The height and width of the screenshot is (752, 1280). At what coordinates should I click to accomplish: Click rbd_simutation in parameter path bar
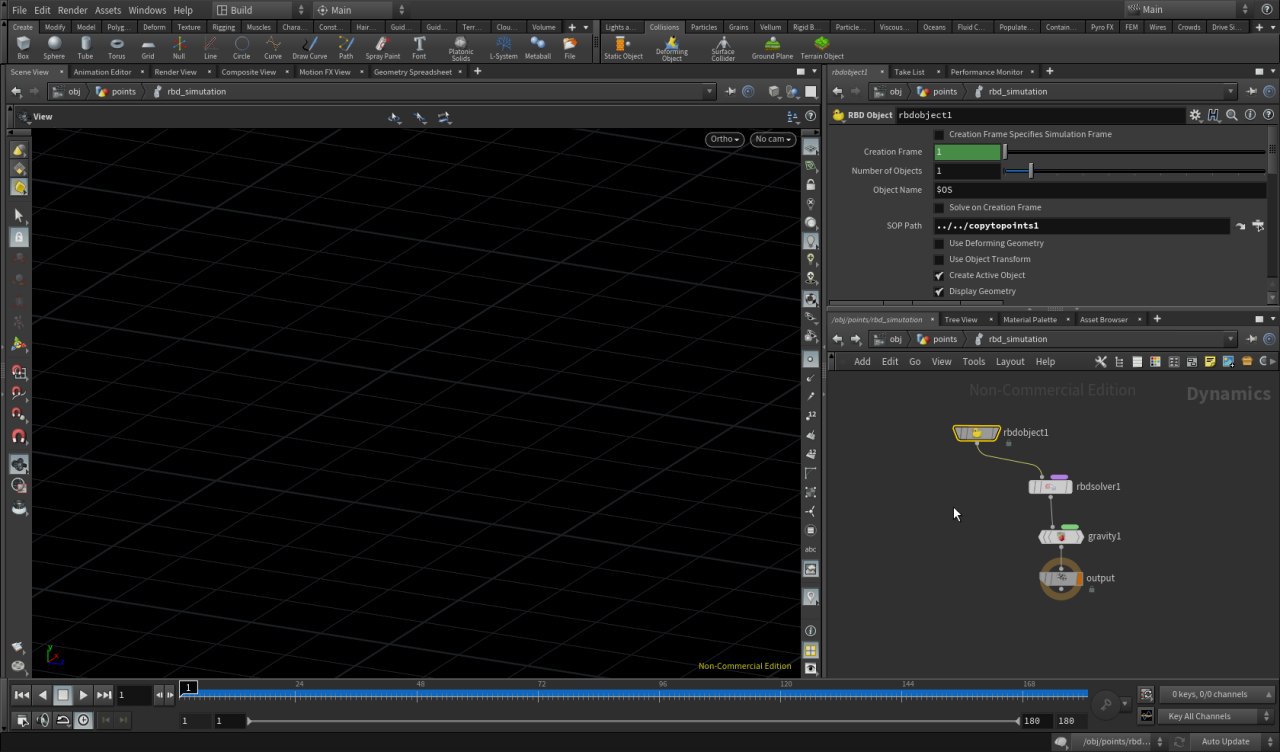[x=1018, y=92]
